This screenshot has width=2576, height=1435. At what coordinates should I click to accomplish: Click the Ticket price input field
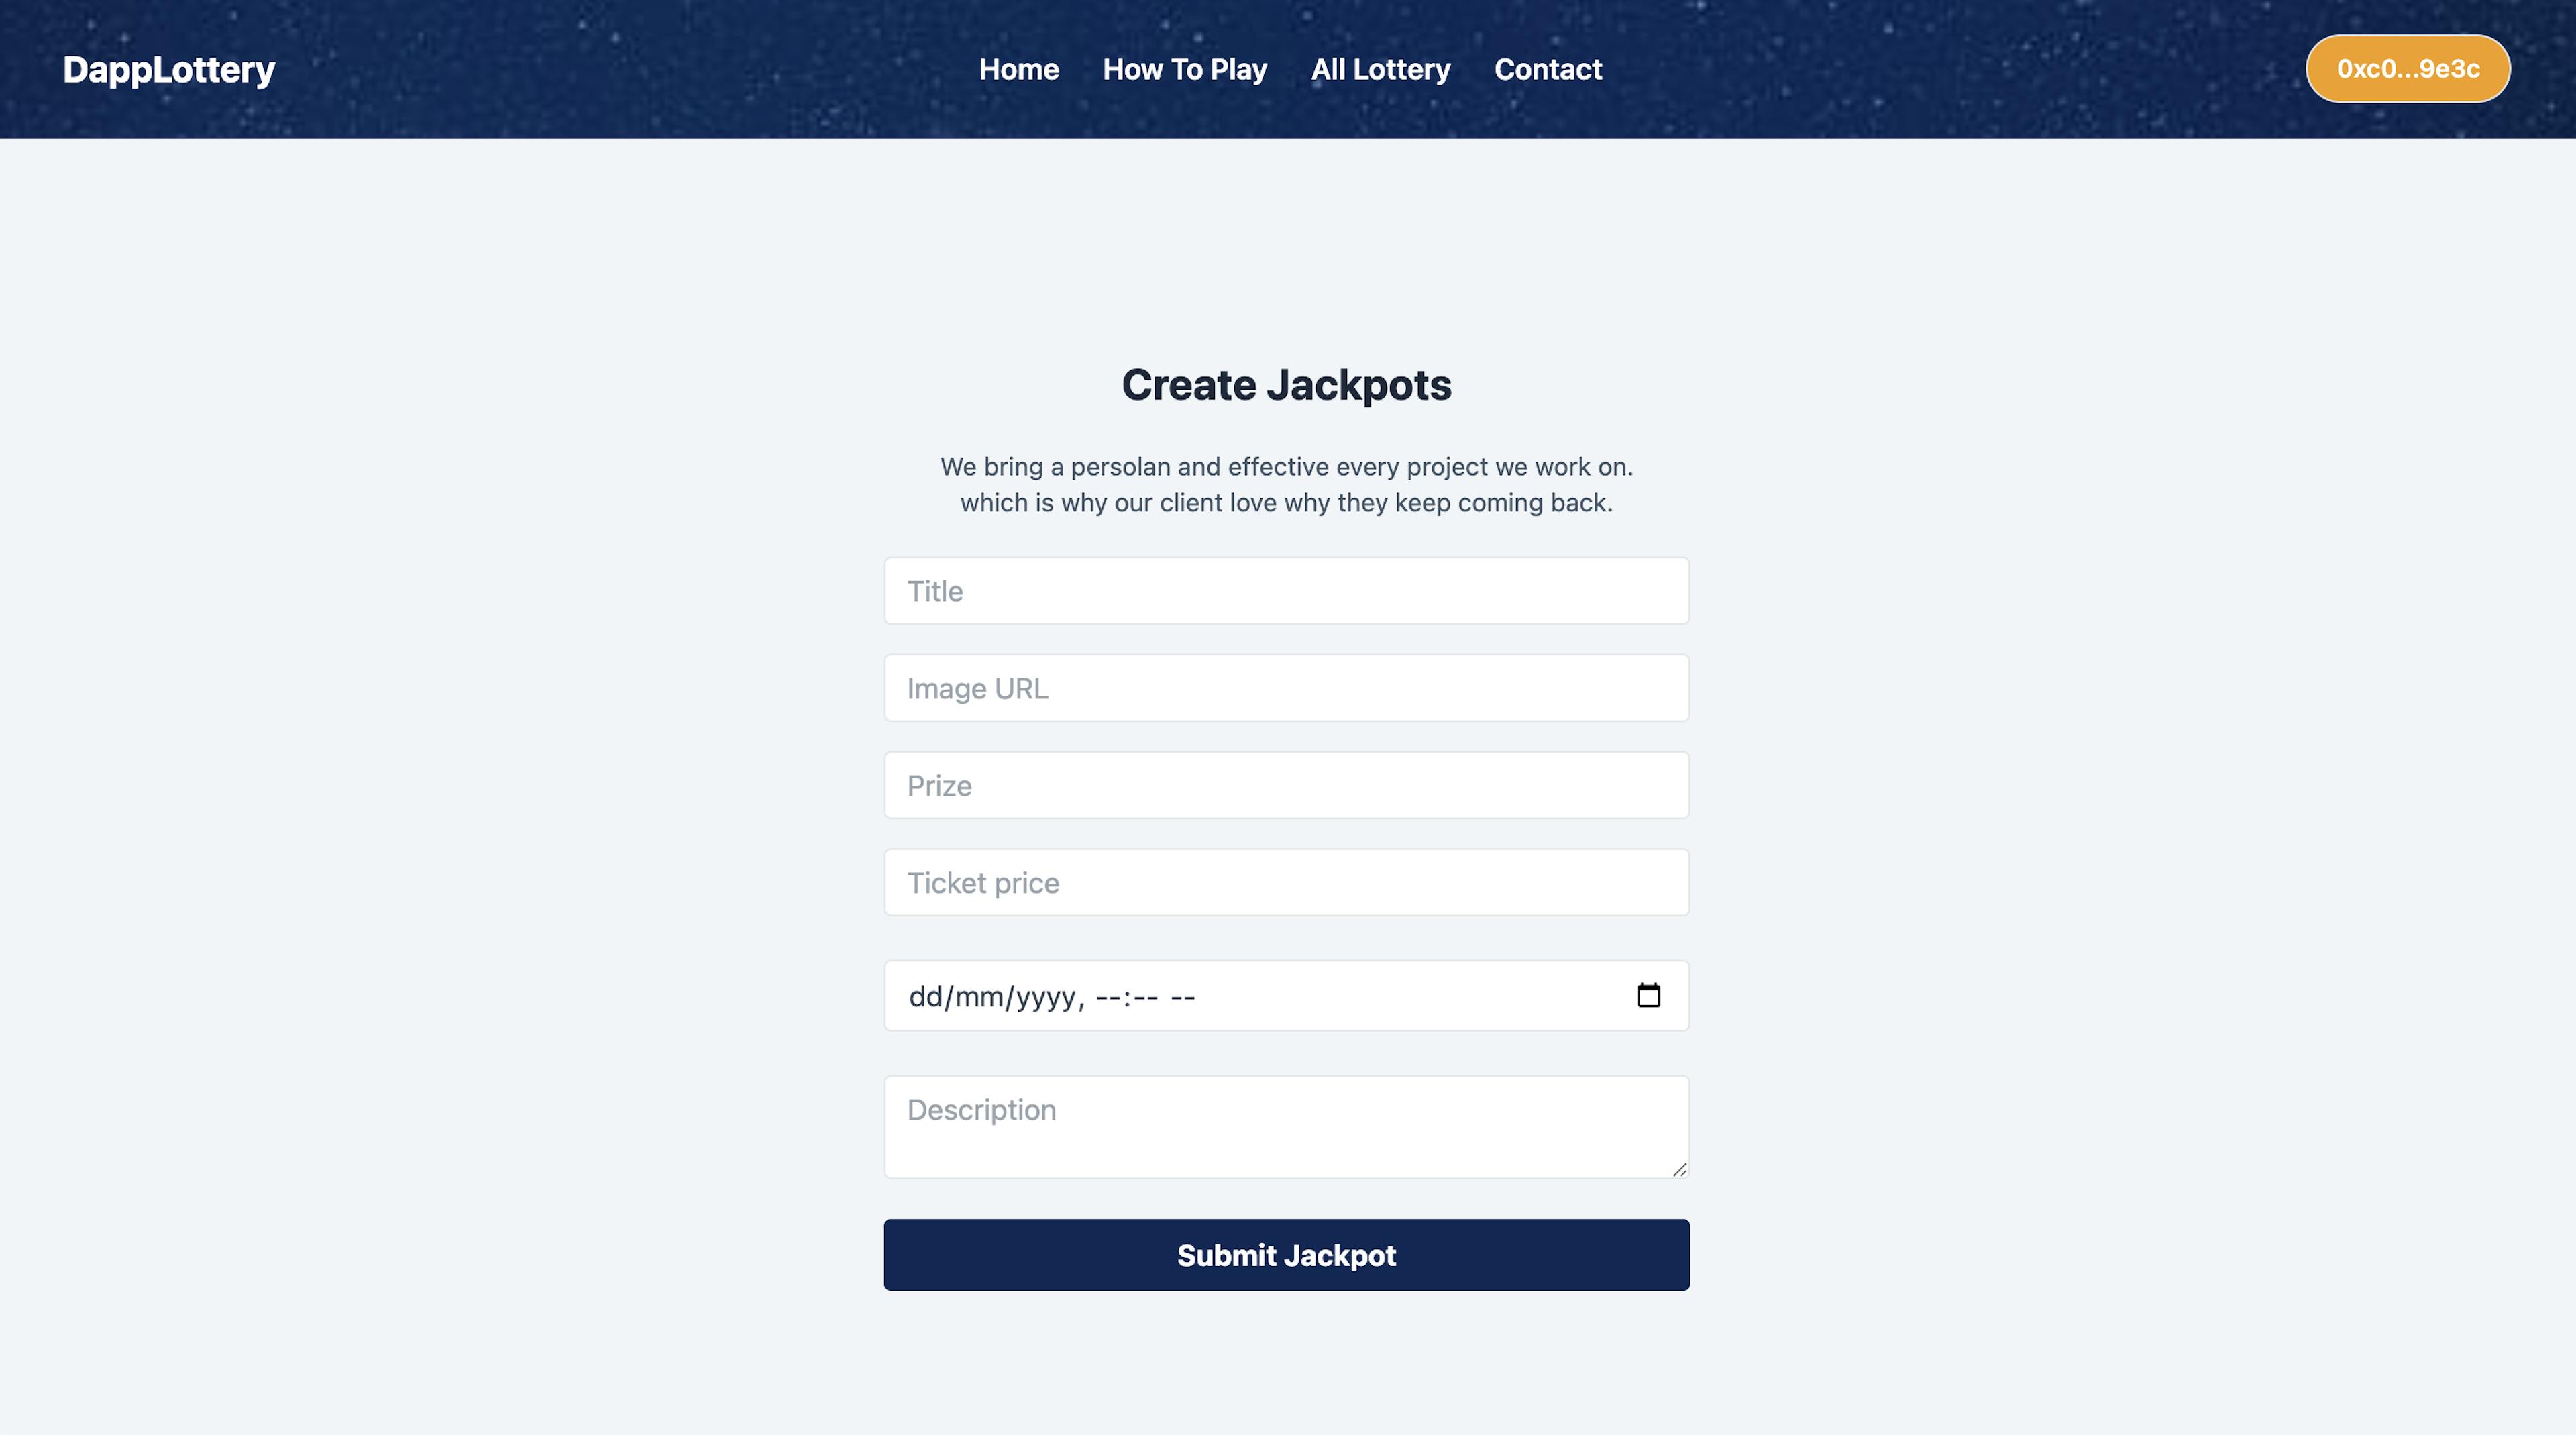pyautogui.click(x=1286, y=880)
